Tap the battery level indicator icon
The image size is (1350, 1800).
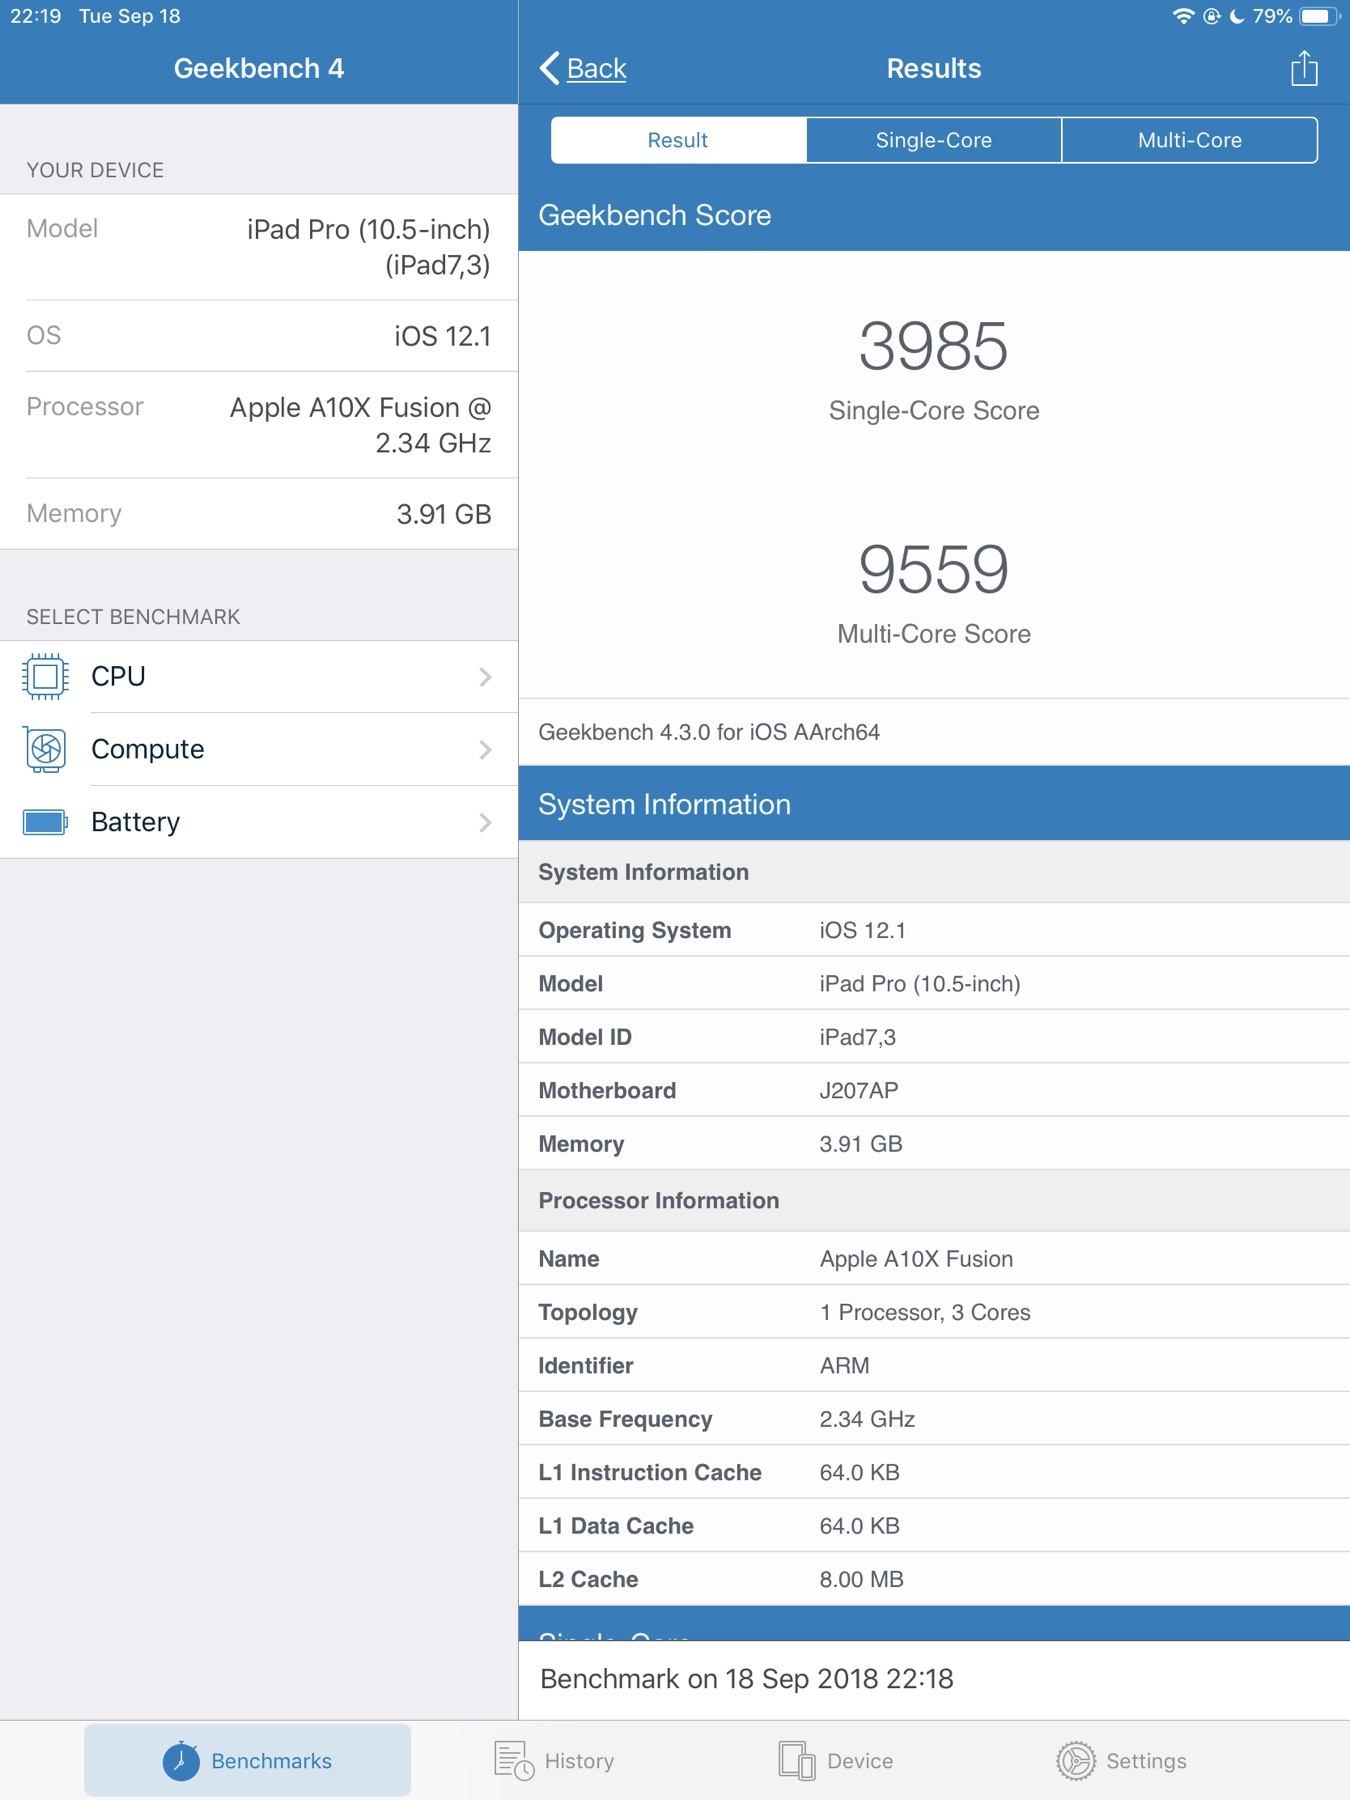1319,16
